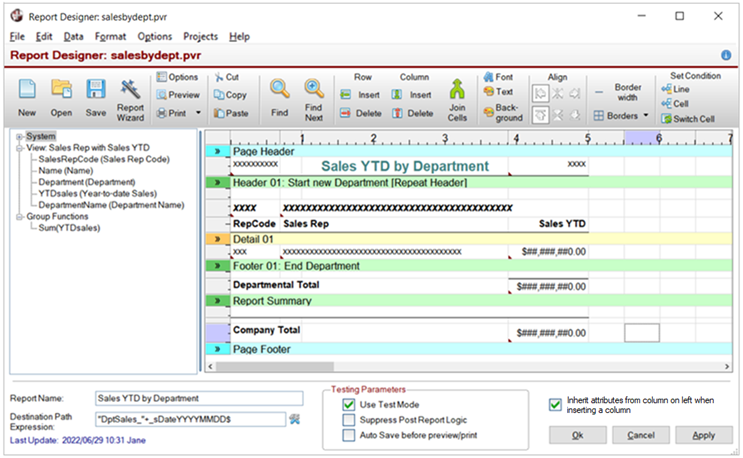Image resolution: width=743 pixels, height=458 pixels.
Task: Open the Print dropdown arrow
Action: 199,114
